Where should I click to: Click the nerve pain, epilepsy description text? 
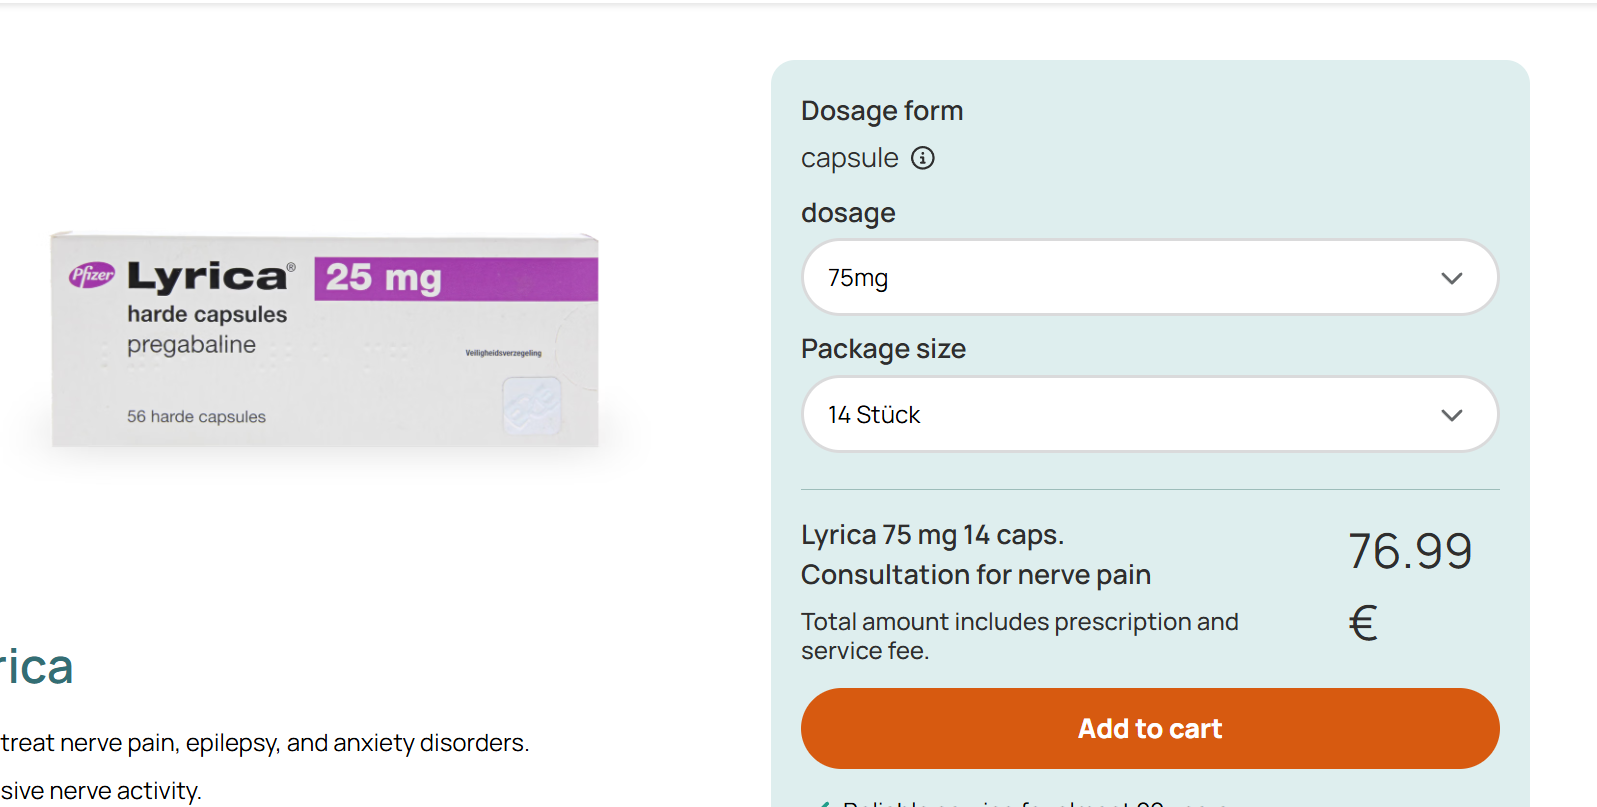pyautogui.click(x=265, y=743)
